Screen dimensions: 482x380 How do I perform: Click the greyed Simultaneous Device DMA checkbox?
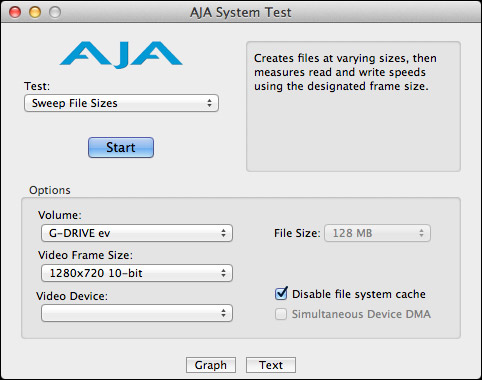click(281, 314)
